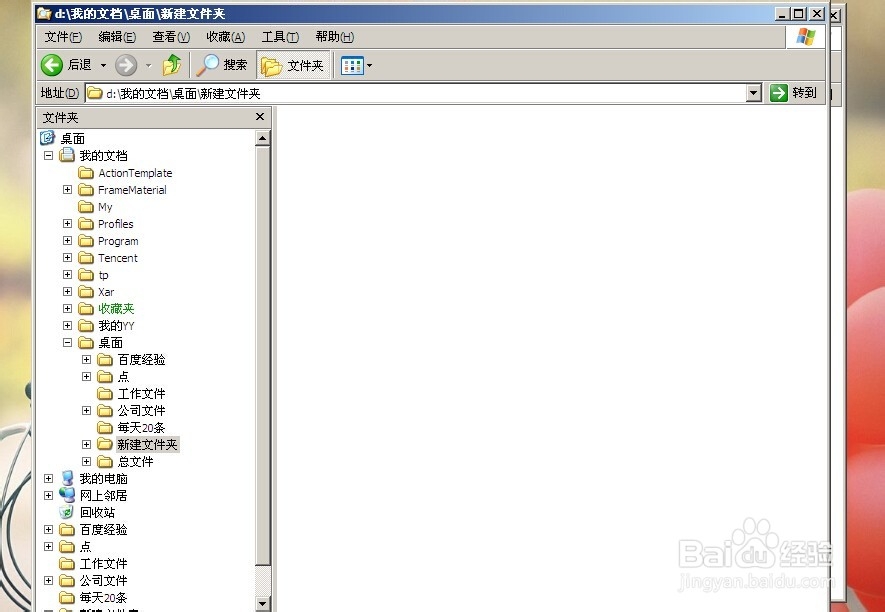The width and height of the screenshot is (885, 612).
Task: Click the folder tree scrollbar thumb
Action: tap(262, 355)
